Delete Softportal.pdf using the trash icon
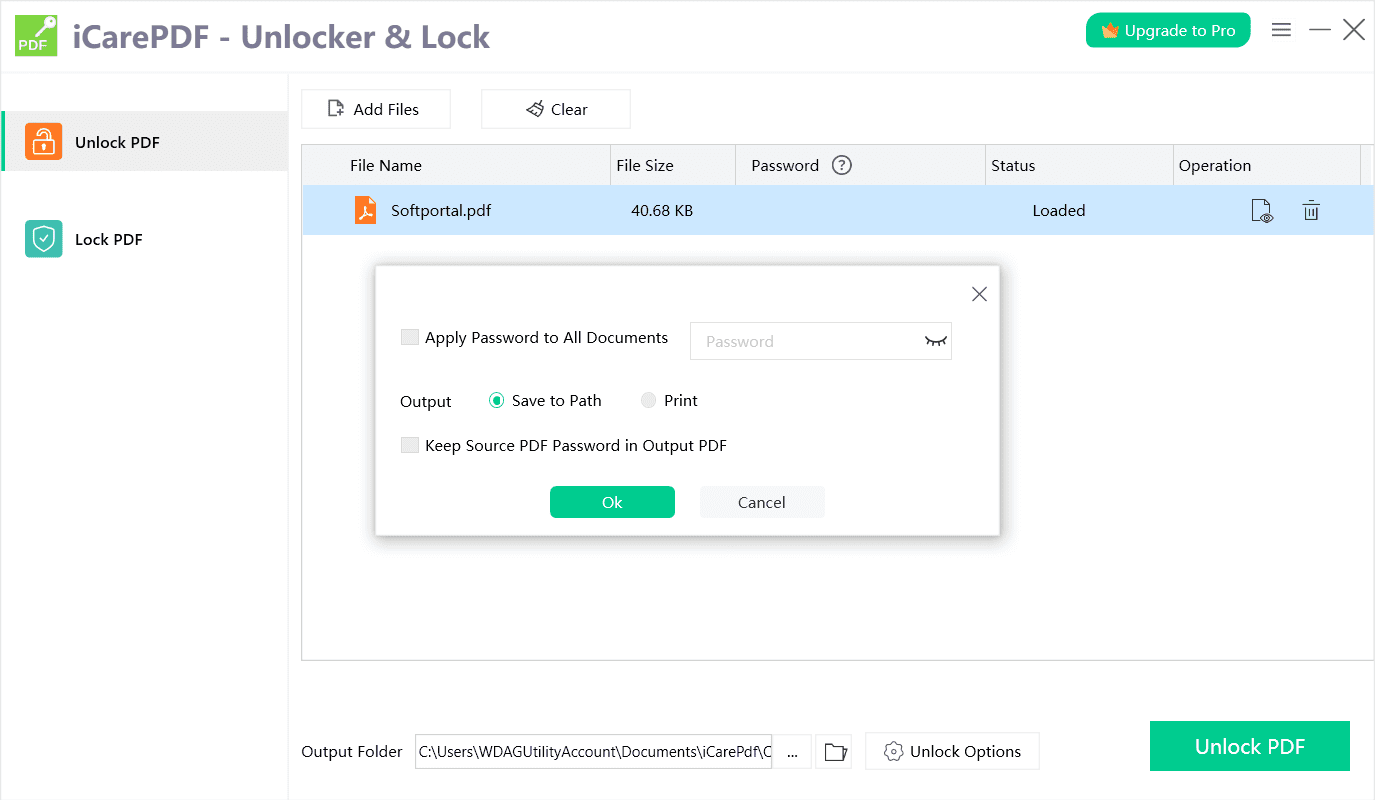 point(1311,210)
